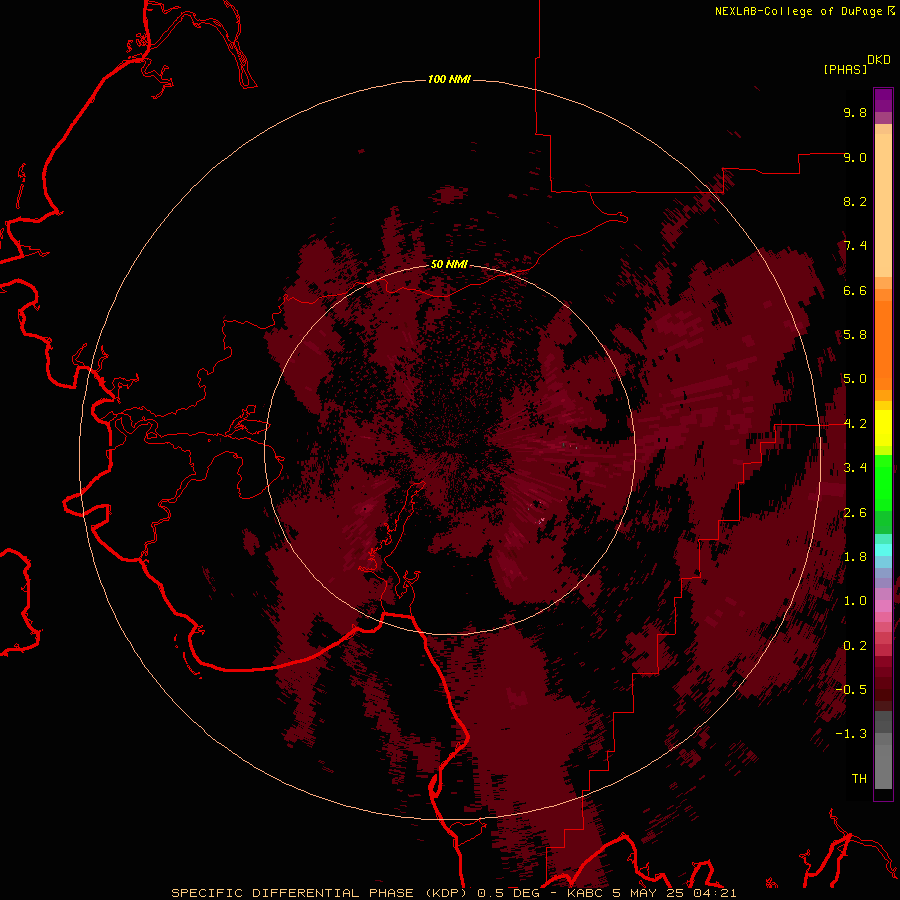
Task: Click the 50 NMI range ring label
Action: coord(449,264)
